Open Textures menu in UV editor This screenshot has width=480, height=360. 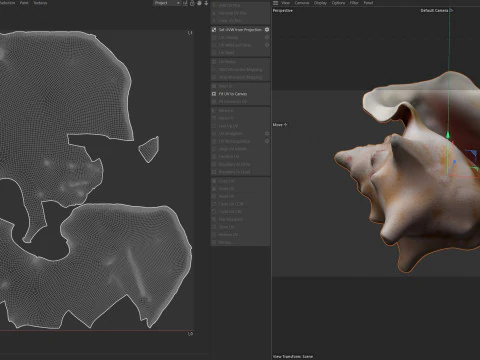pyautogui.click(x=40, y=3)
